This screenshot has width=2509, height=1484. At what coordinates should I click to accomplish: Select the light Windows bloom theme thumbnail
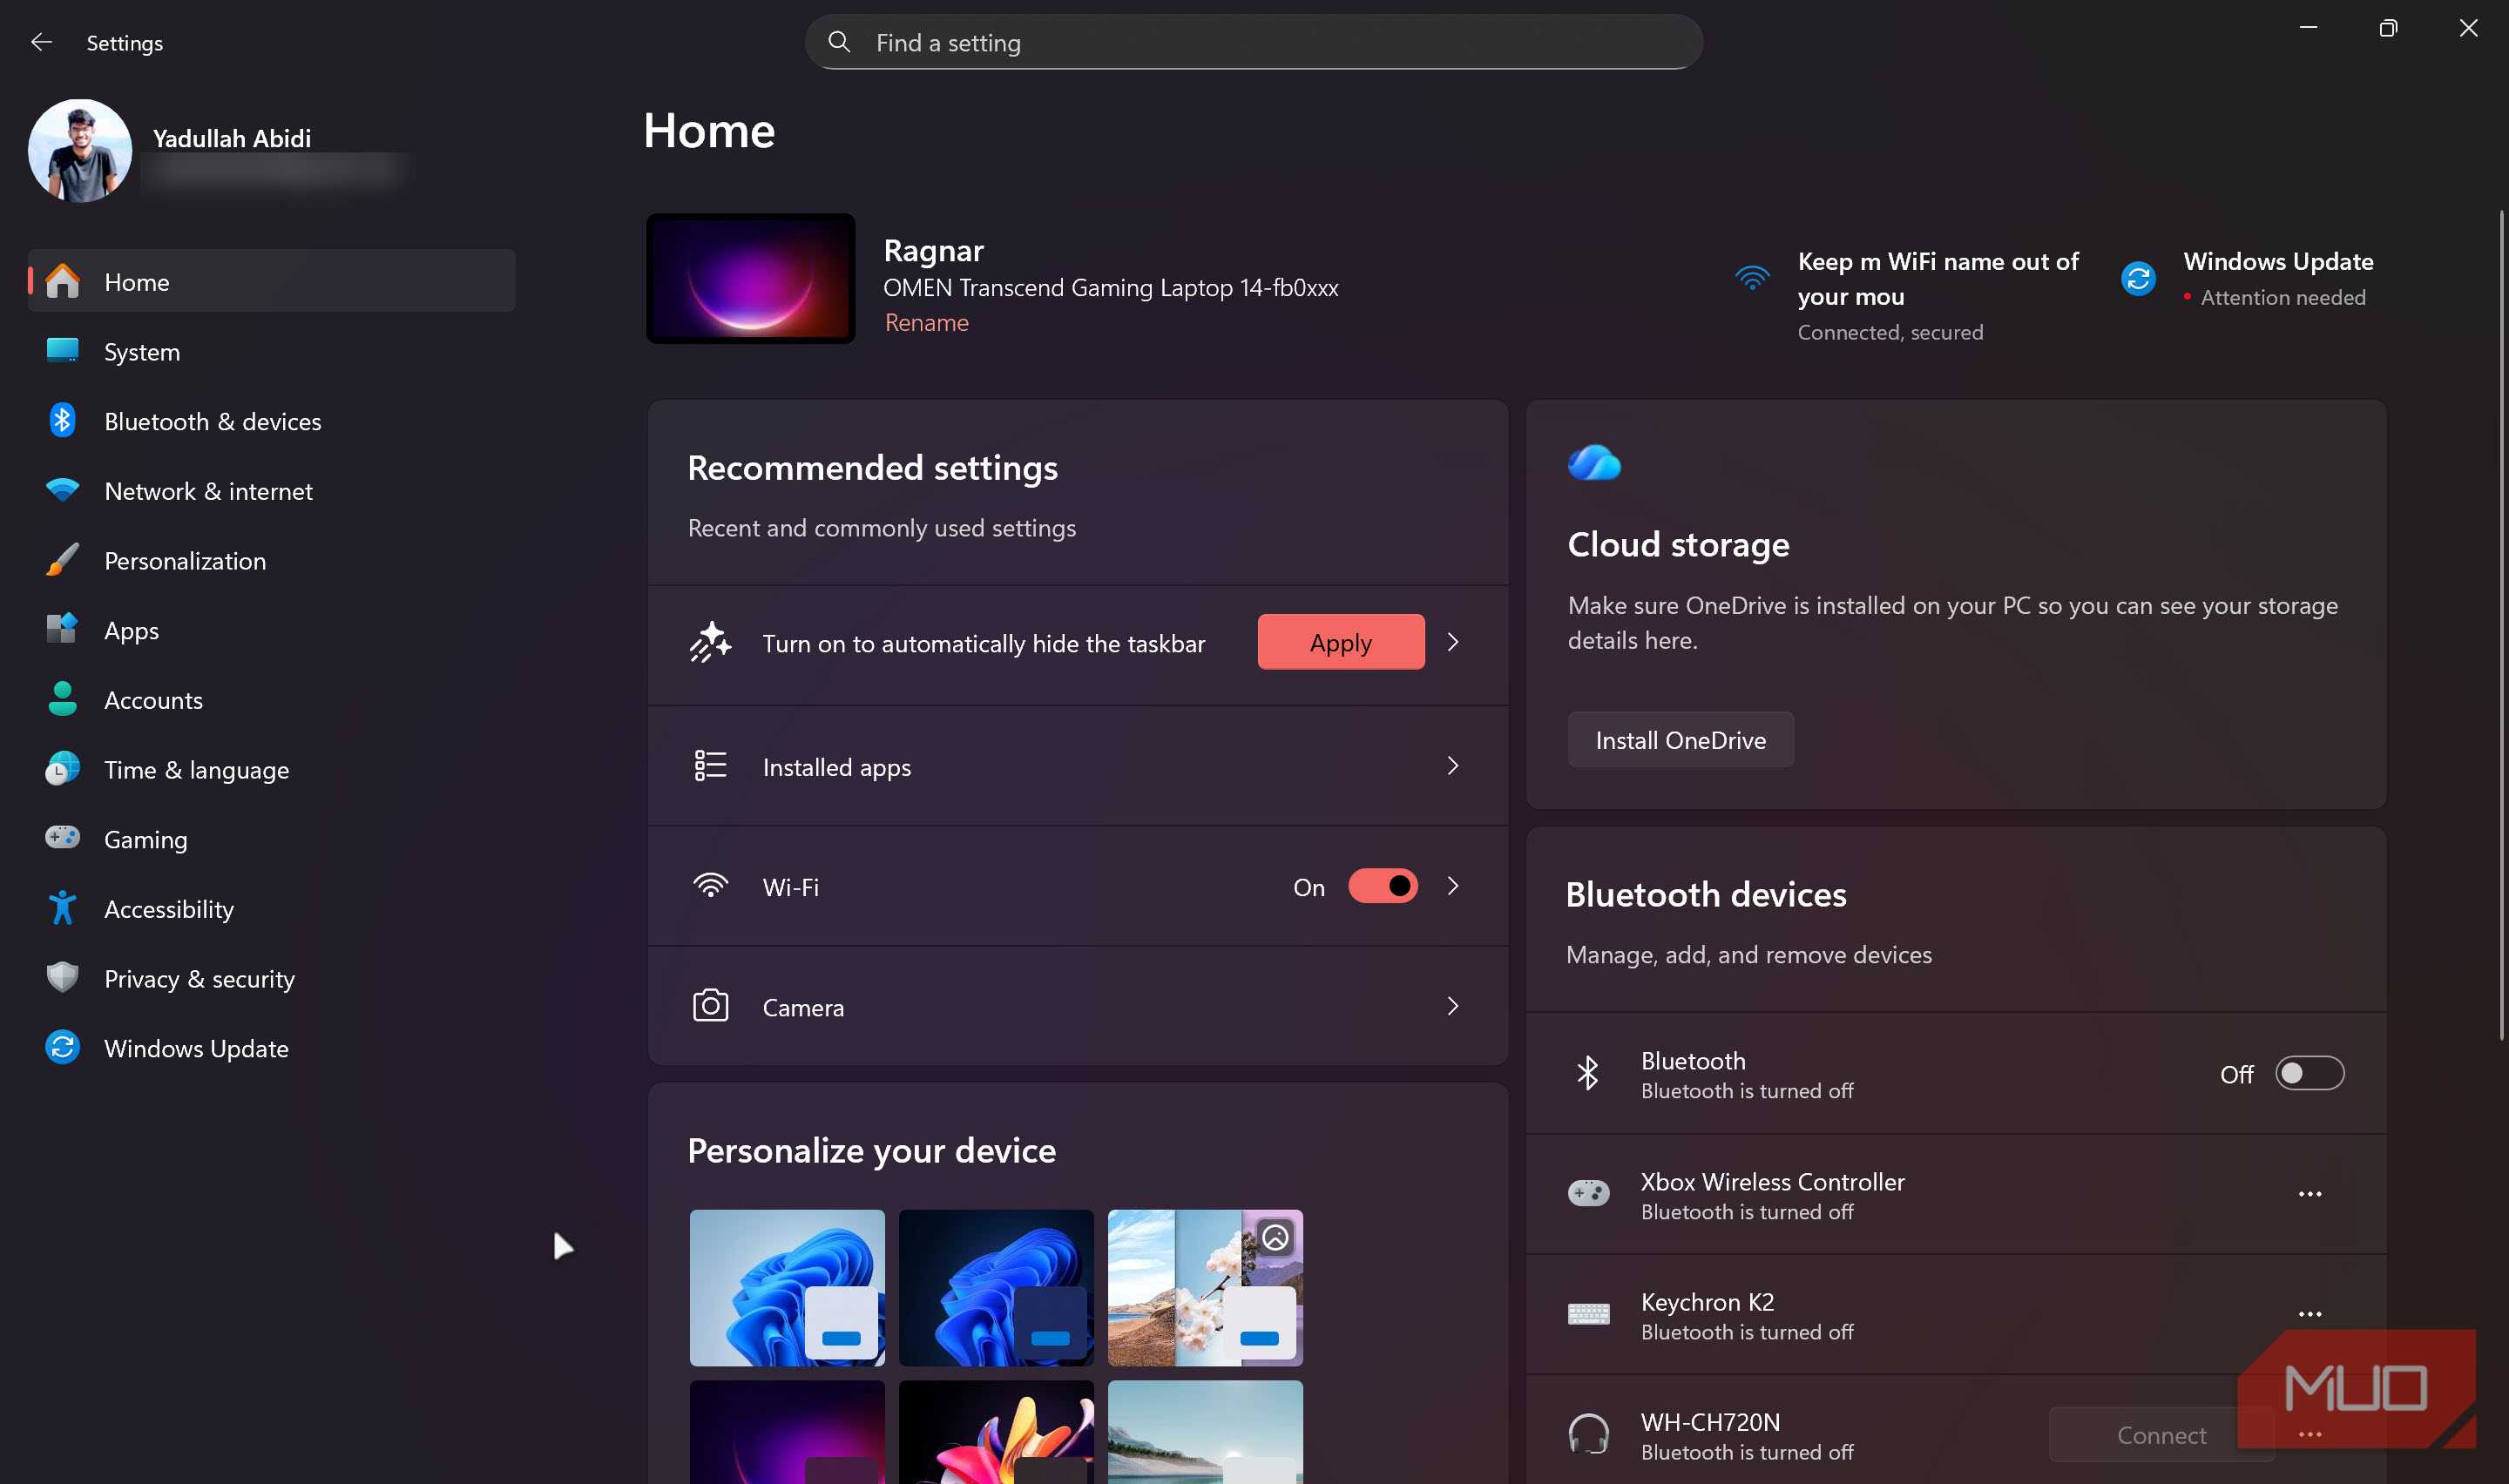787,1288
